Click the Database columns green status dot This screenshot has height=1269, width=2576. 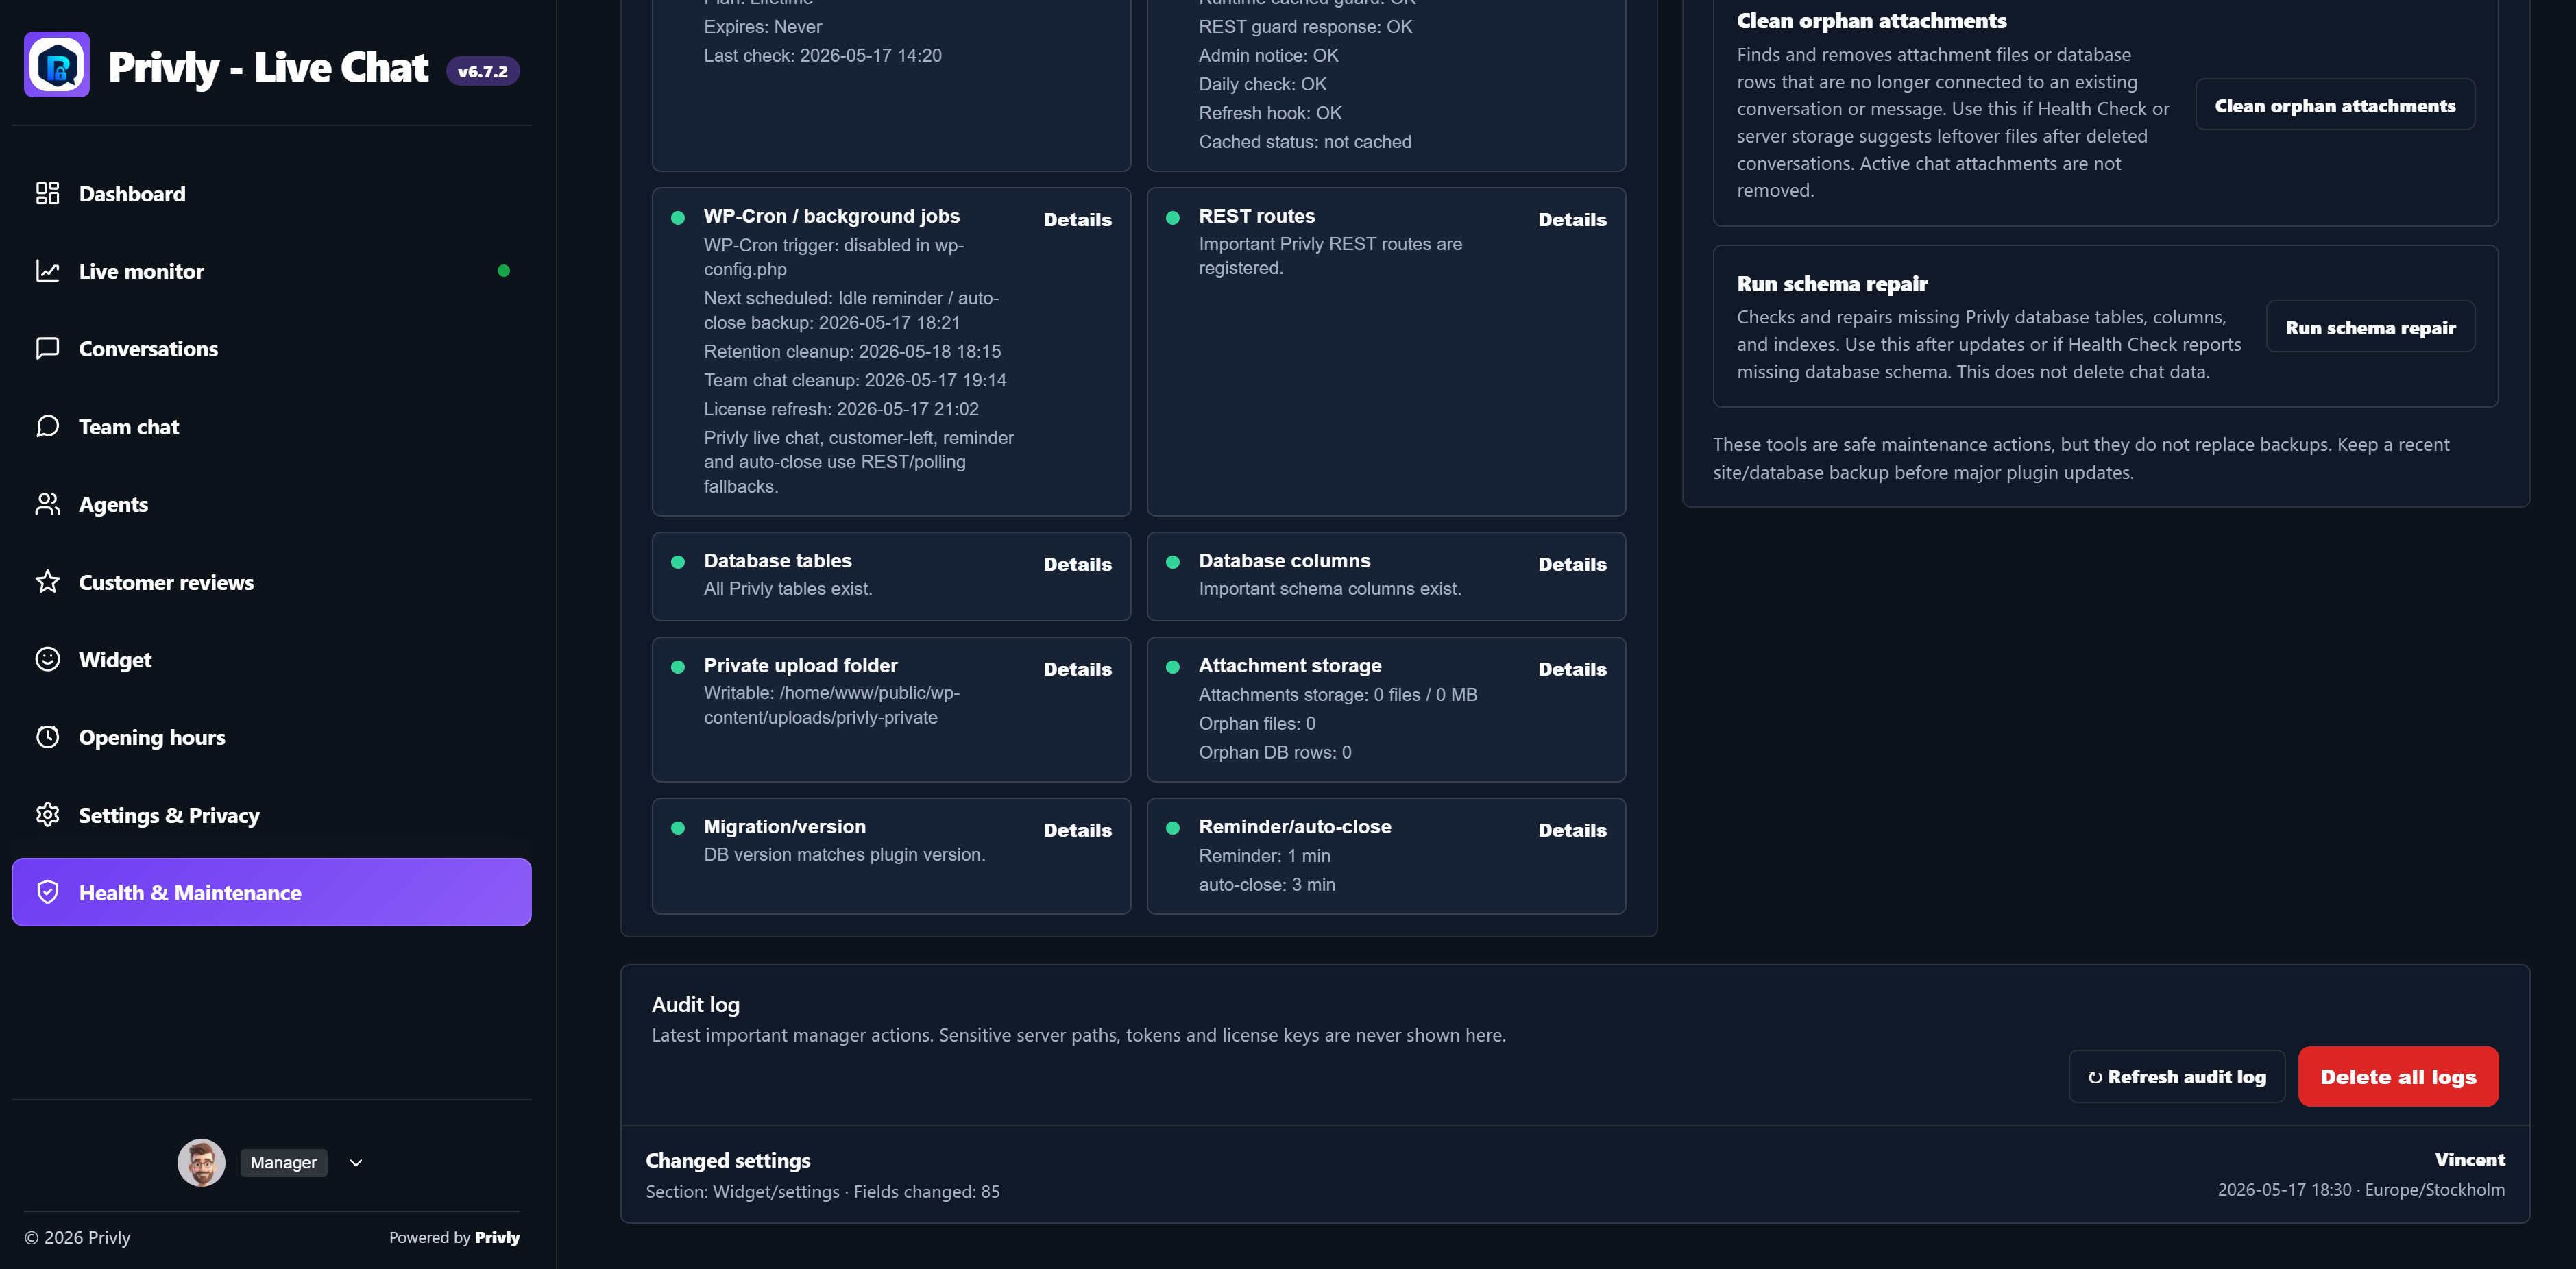coord(1173,562)
